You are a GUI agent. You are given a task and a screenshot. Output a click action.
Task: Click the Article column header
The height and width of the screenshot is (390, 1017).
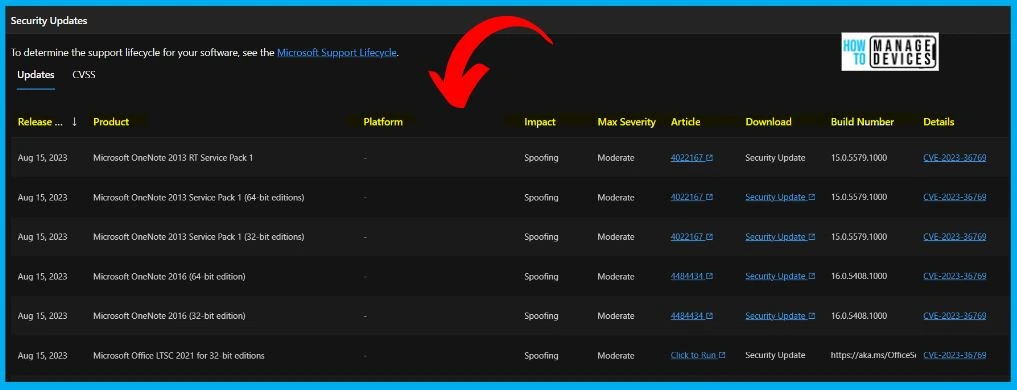coord(686,121)
